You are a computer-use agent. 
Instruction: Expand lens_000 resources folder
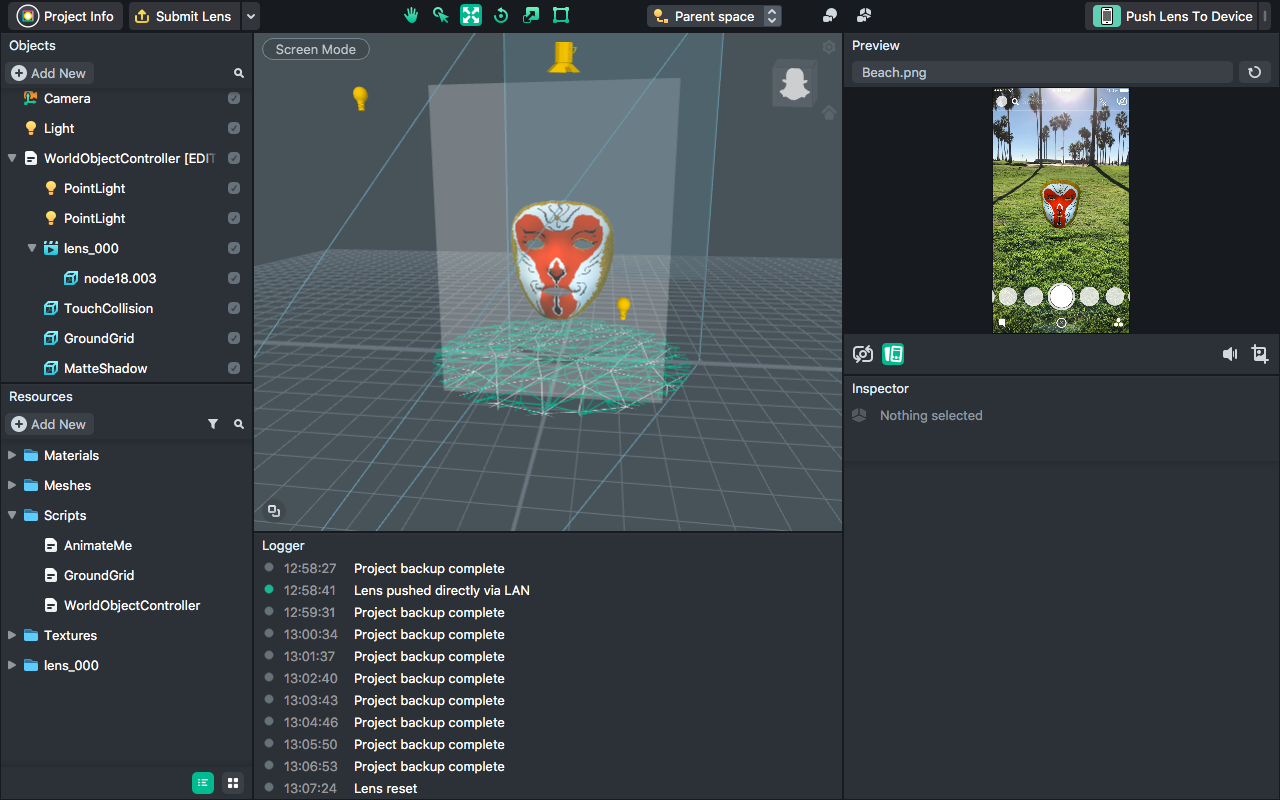tap(12, 665)
